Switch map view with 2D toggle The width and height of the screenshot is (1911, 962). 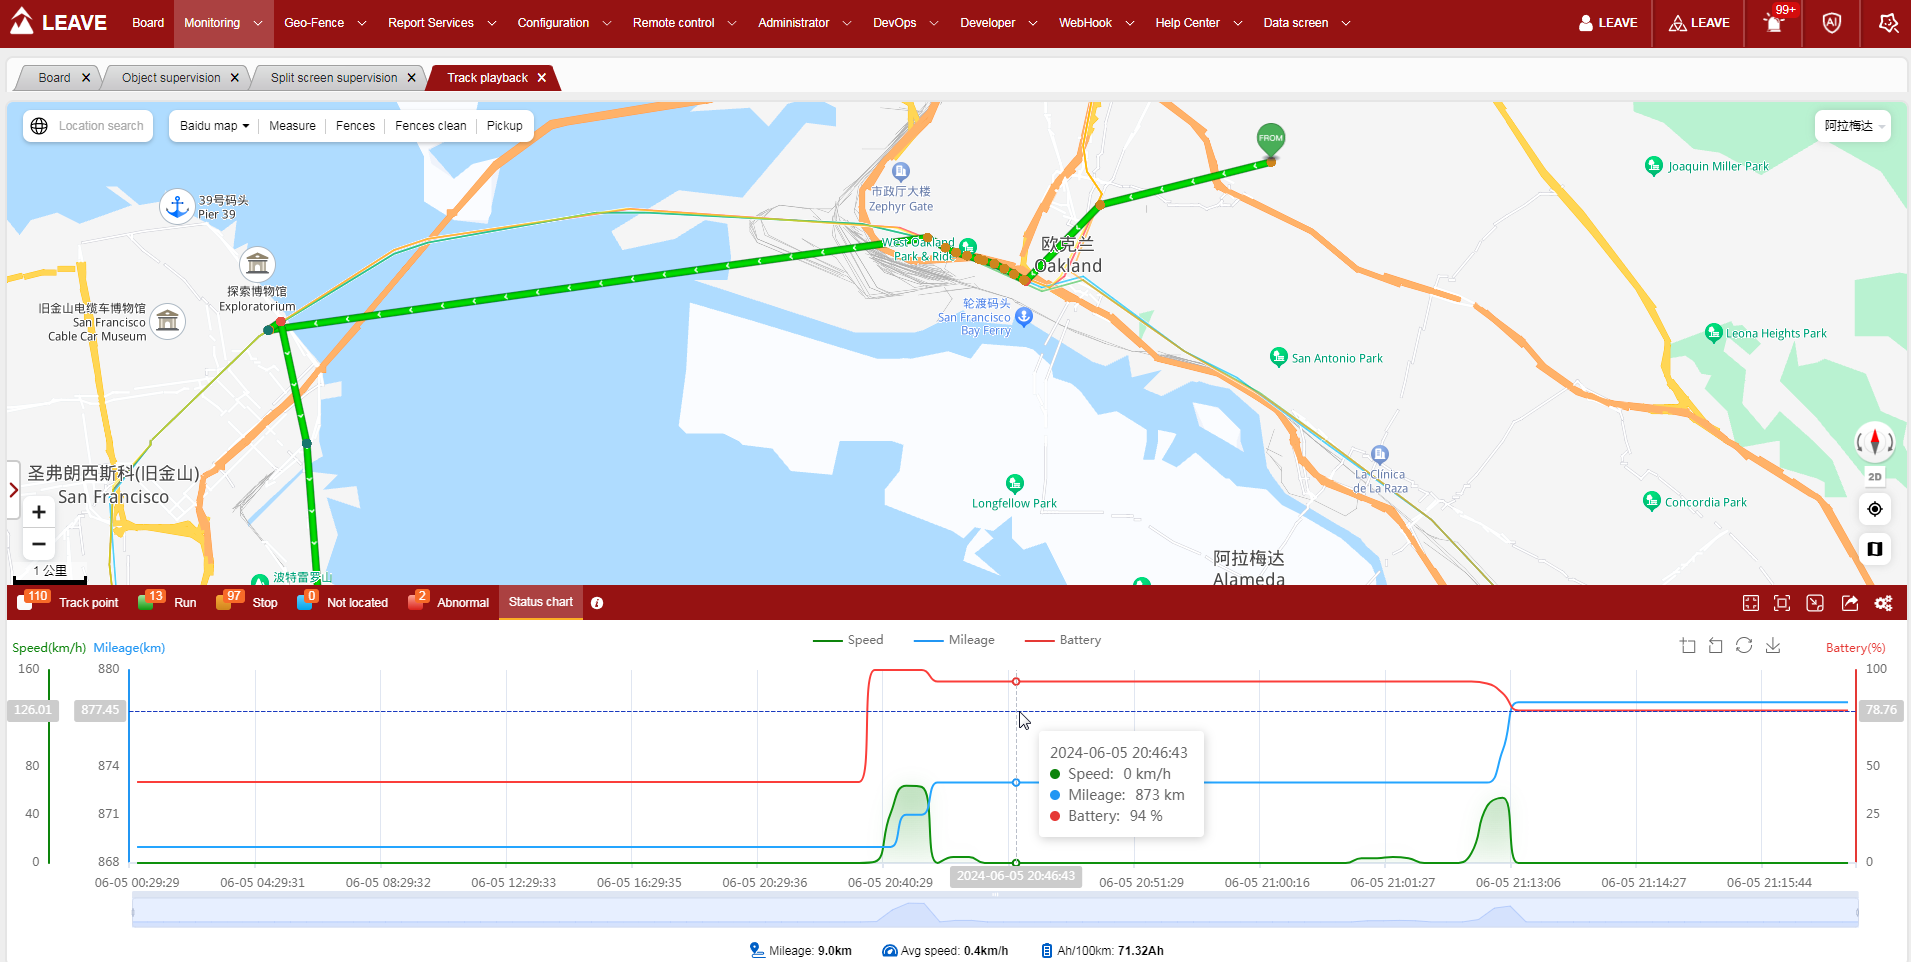click(x=1874, y=477)
